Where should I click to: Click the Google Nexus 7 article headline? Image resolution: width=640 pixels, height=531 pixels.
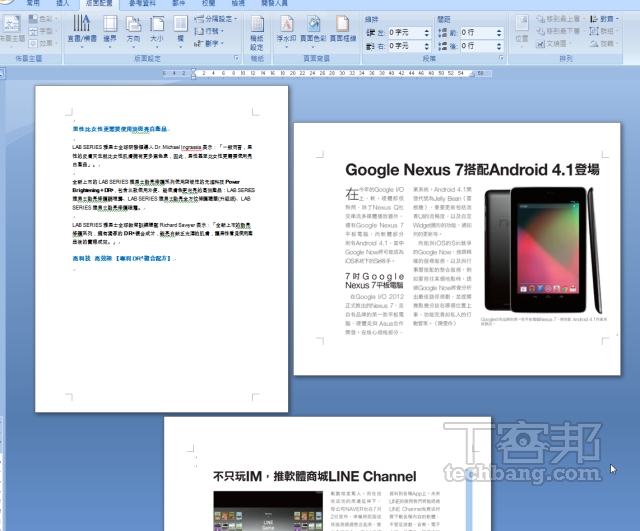(472, 169)
